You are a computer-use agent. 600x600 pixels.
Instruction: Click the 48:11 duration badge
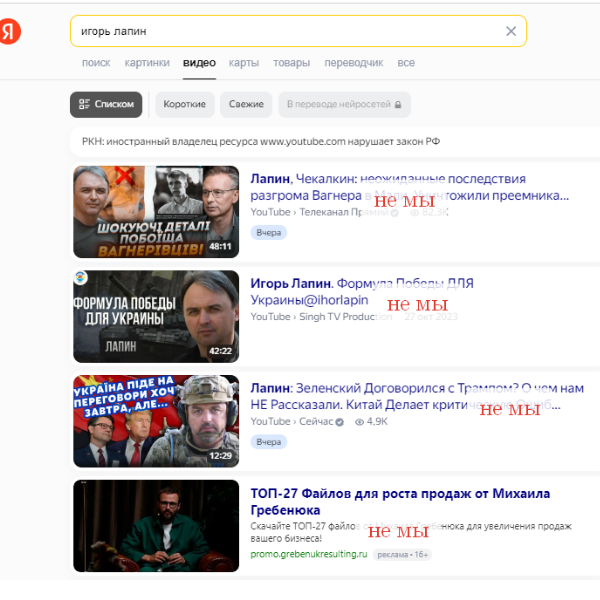click(220, 246)
